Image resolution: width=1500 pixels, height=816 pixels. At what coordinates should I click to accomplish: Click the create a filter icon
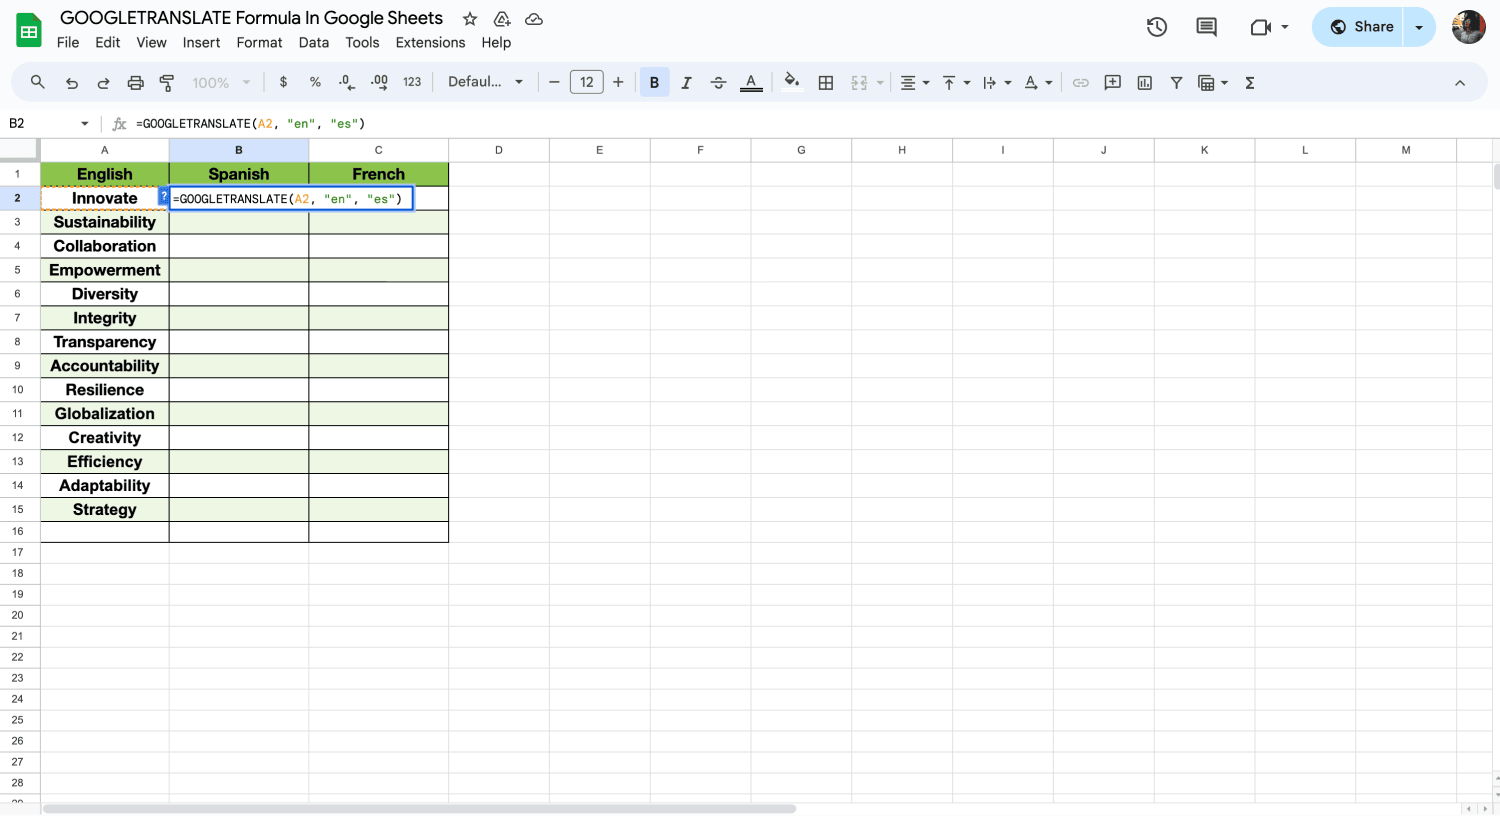coord(1176,83)
